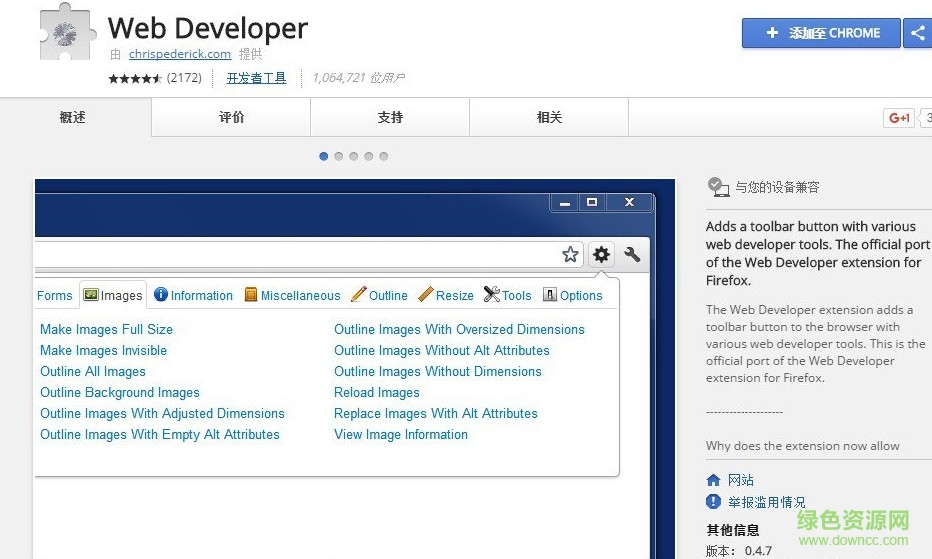Screen dimensions: 932x559
Task: Switch to the 评价 tab
Action: click(x=231, y=117)
